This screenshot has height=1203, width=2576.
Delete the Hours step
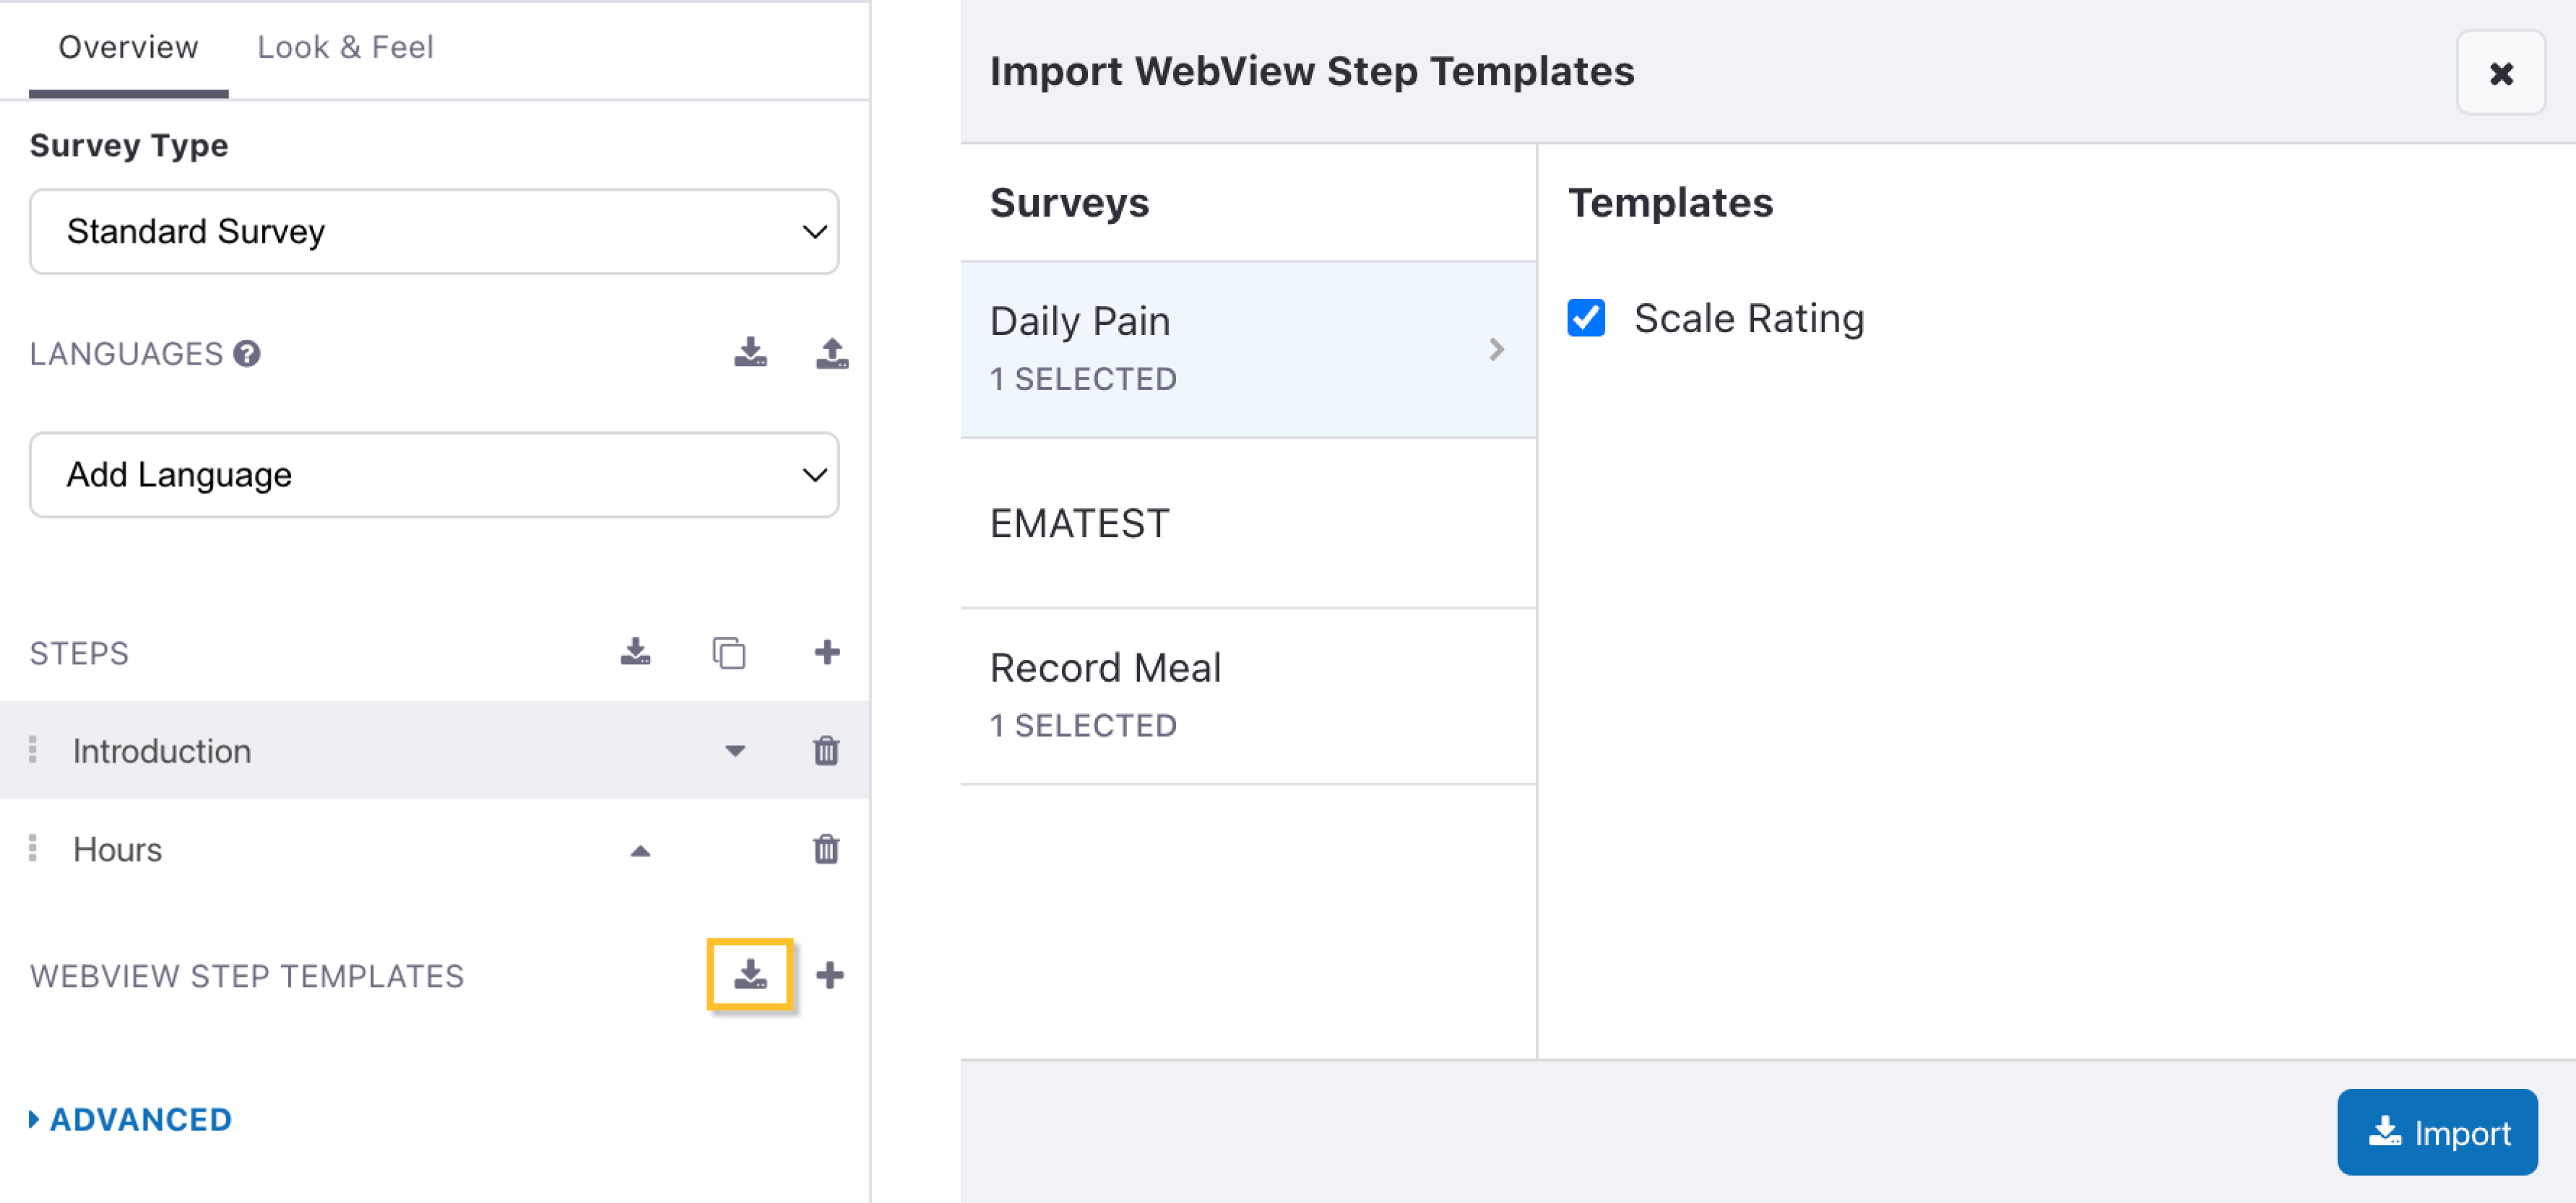[826, 849]
